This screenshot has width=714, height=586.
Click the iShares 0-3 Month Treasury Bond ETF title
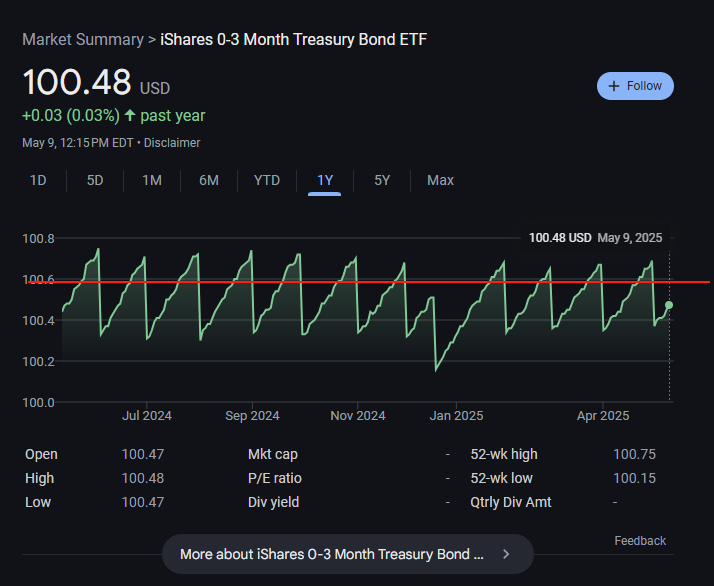(x=294, y=40)
